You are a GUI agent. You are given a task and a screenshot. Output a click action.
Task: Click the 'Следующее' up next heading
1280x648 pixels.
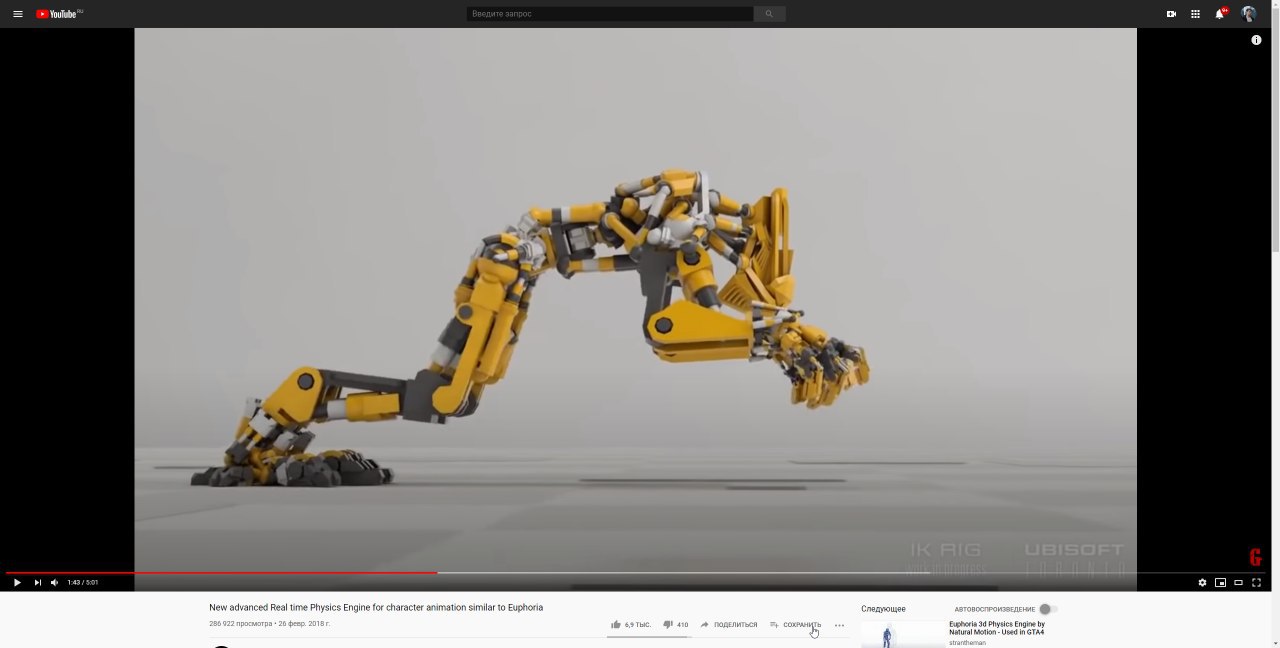click(x=883, y=609)
